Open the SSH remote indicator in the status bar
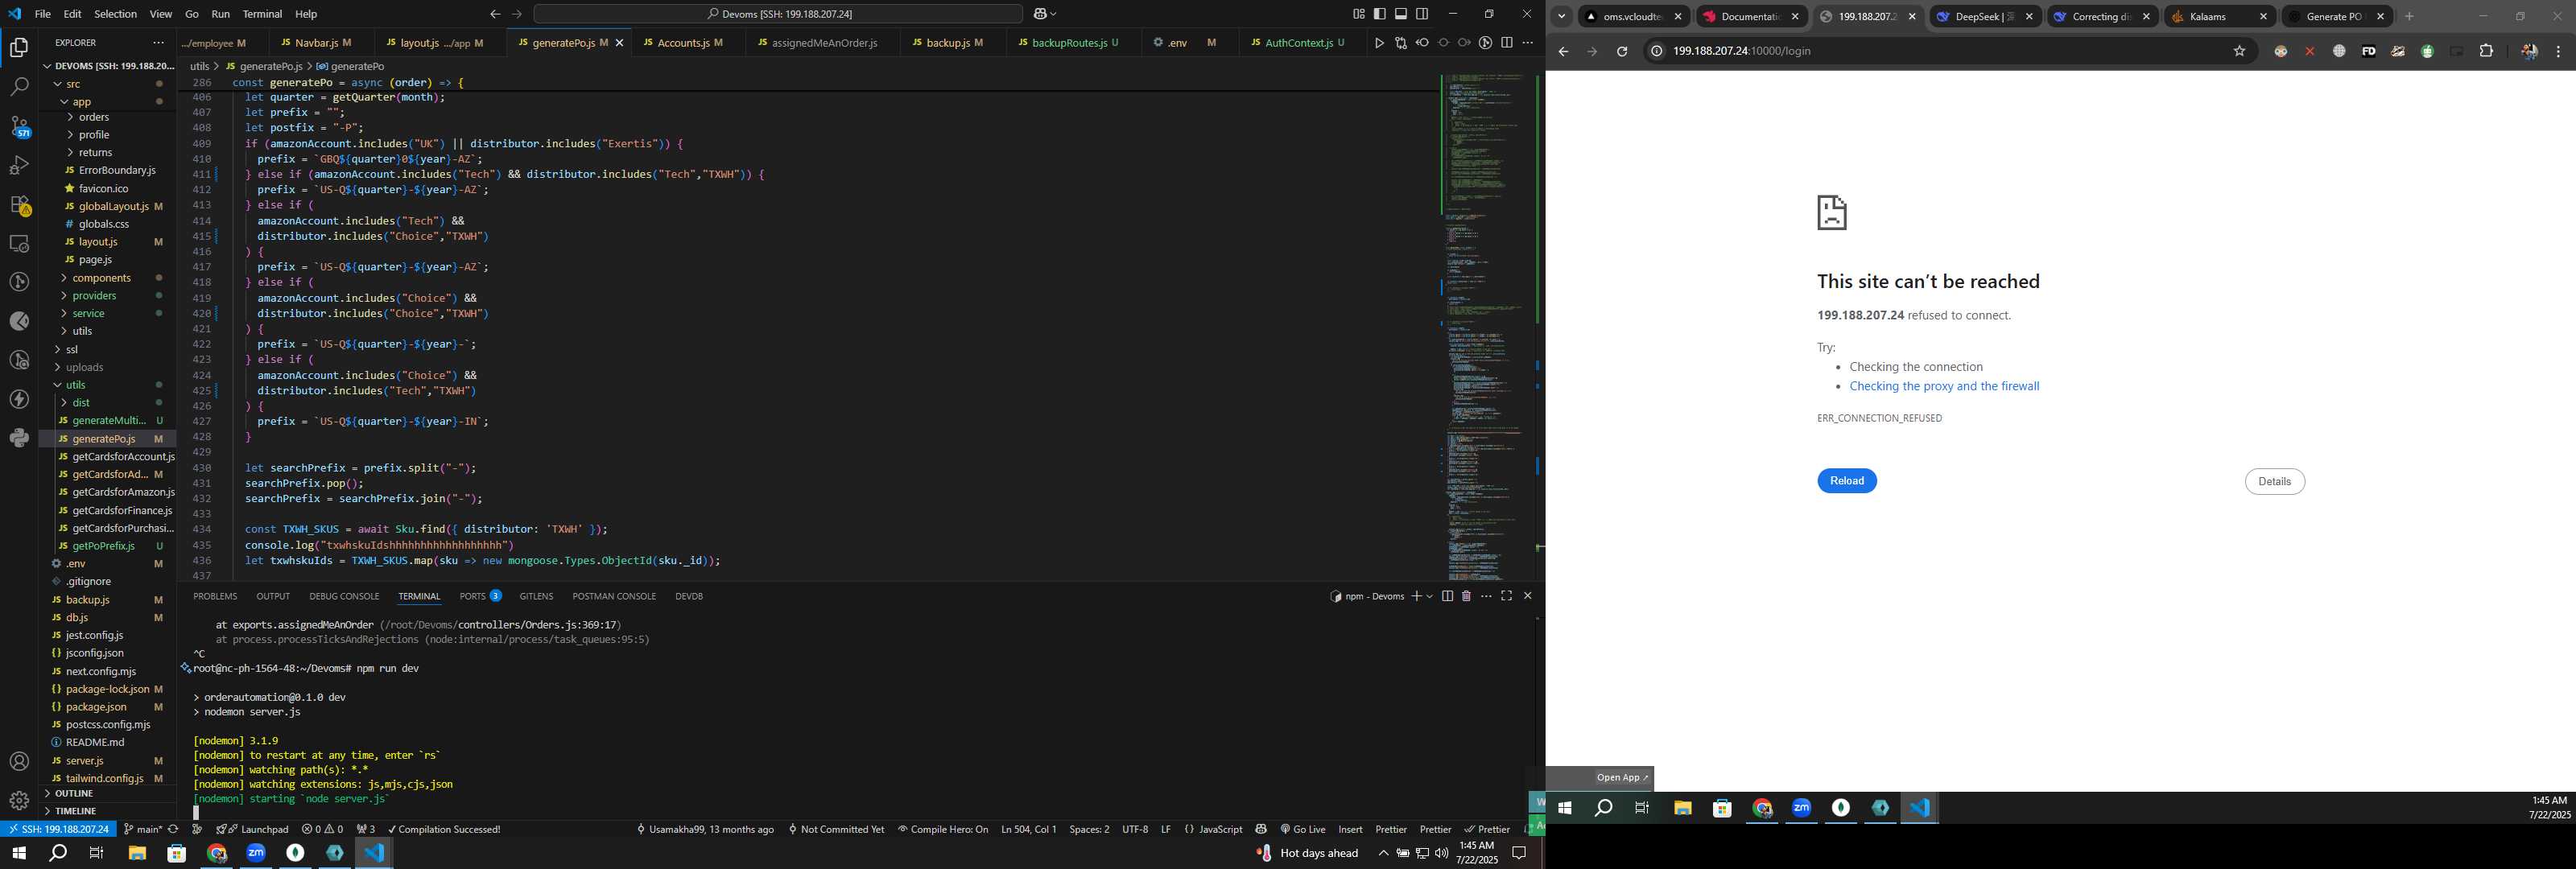 (58, 829)
